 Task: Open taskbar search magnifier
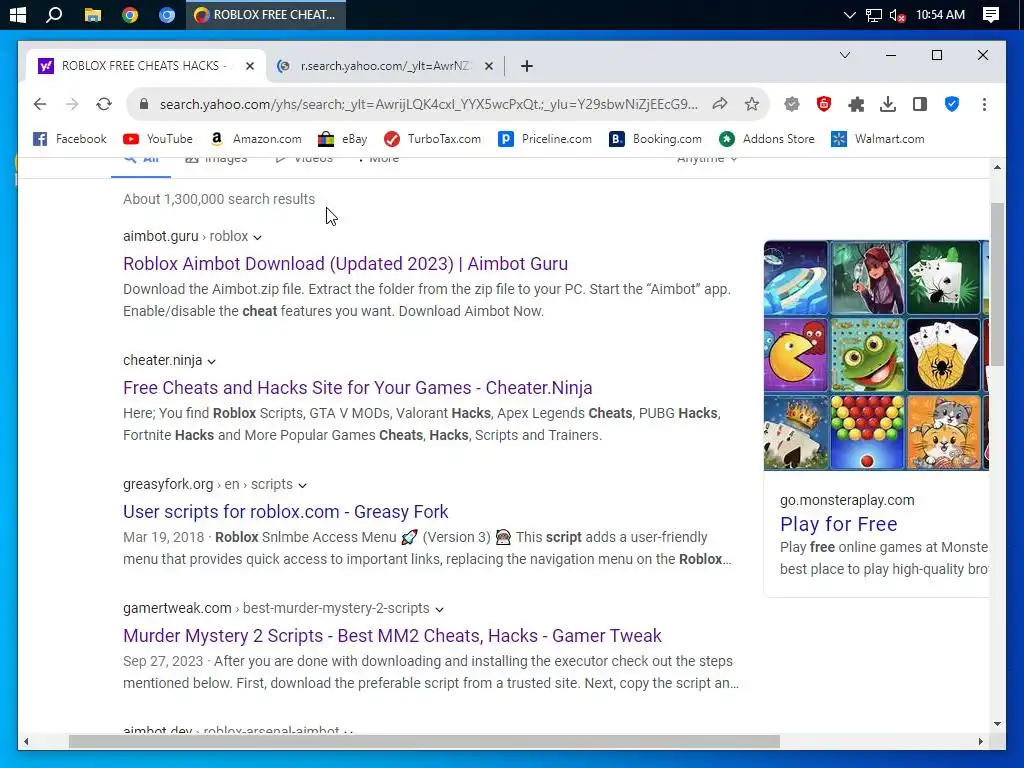click(x=54, y=14)
